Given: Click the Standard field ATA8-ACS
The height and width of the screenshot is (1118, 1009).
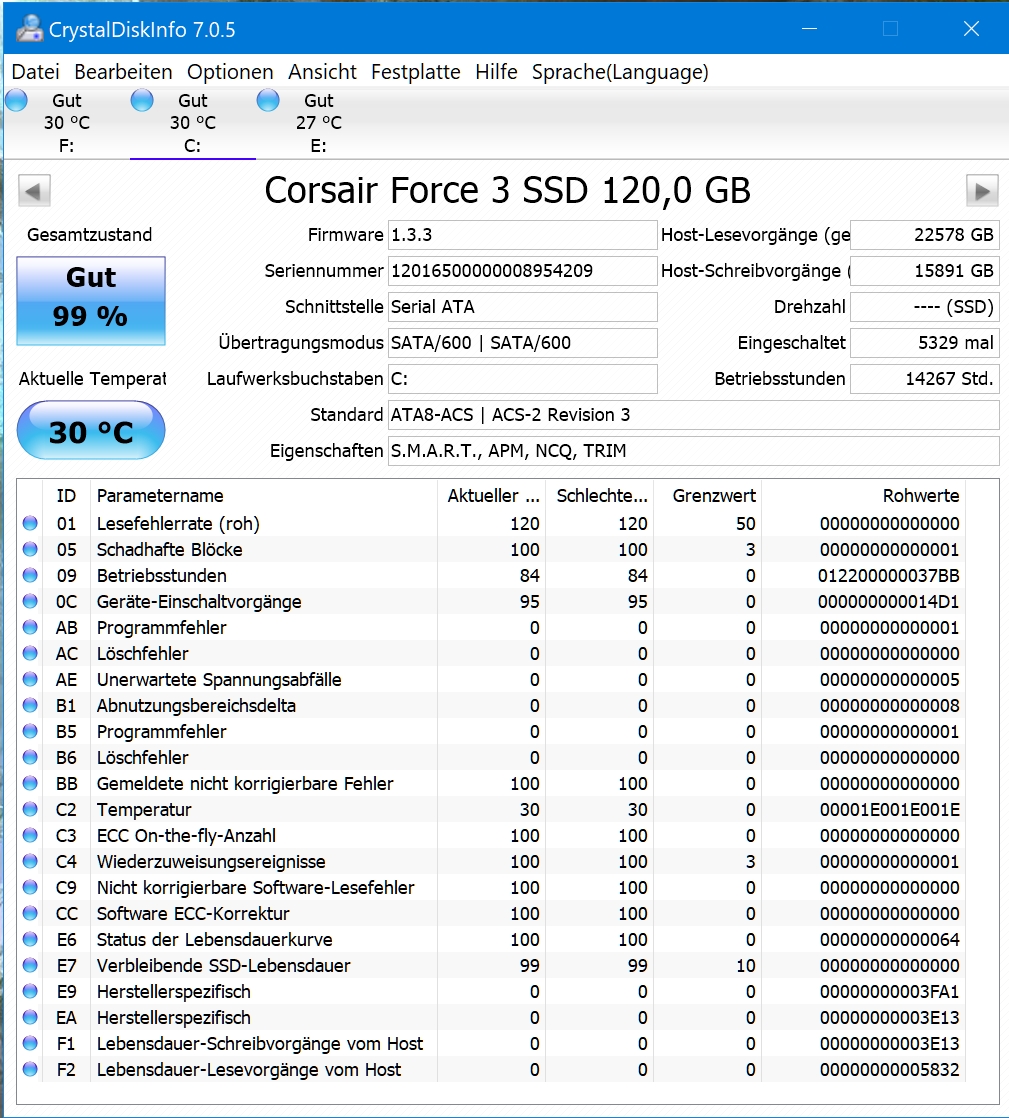Looking at the screenshot, I should (694, 415).
